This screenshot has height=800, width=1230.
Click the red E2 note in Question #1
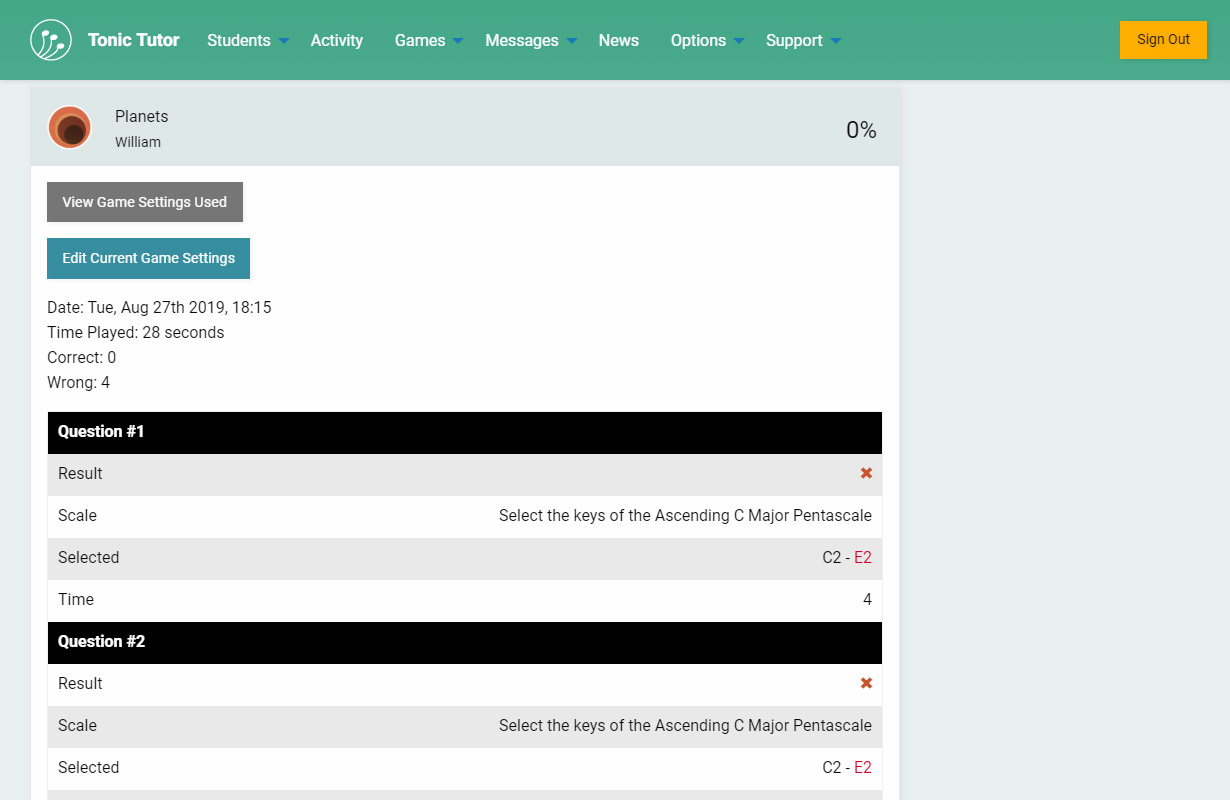click(x=862, y=558)
